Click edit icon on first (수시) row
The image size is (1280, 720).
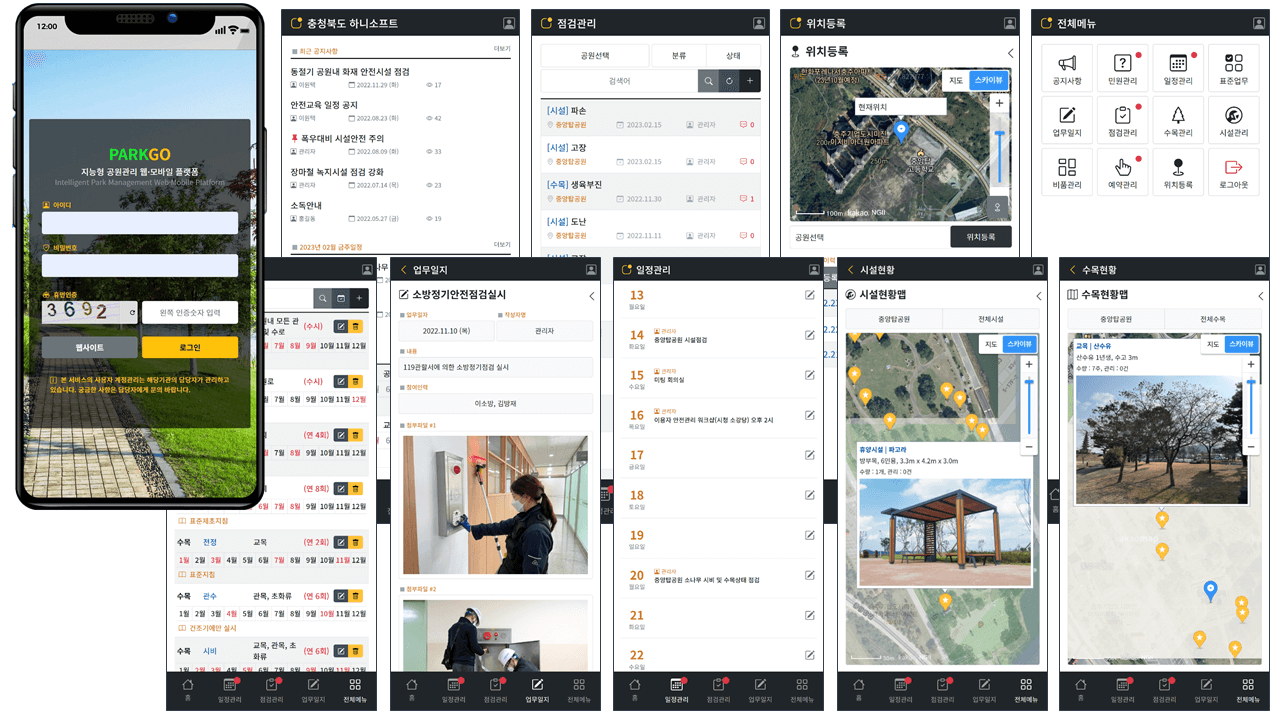[x=341, y=326]
